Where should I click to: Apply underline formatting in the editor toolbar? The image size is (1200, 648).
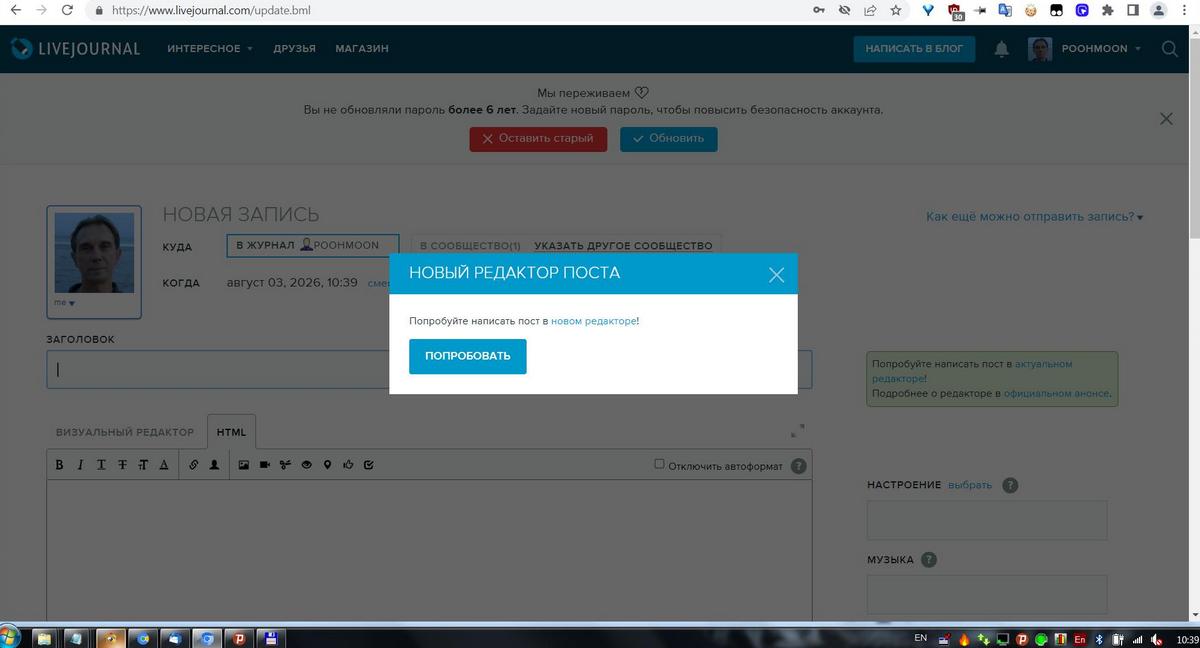(x=101, y=465)
